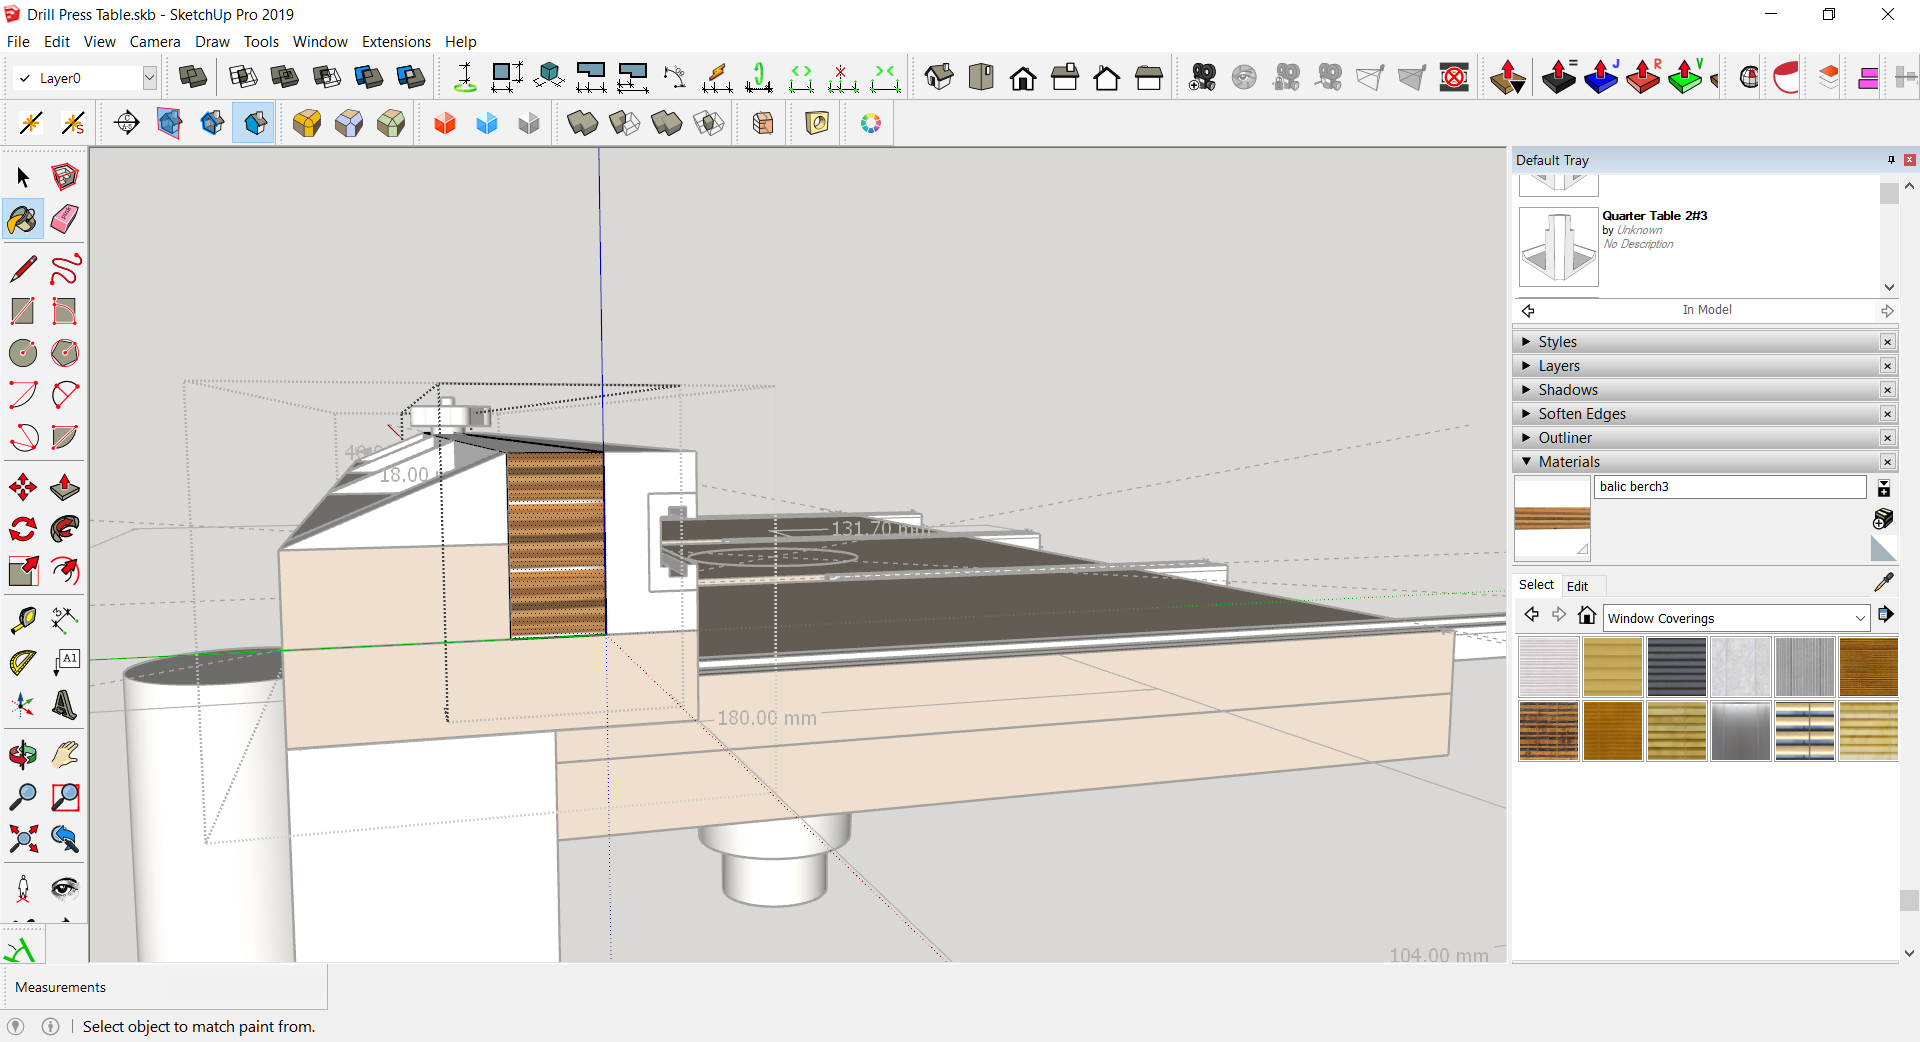Activate the Orbit tool

click(x=23, y=755)
